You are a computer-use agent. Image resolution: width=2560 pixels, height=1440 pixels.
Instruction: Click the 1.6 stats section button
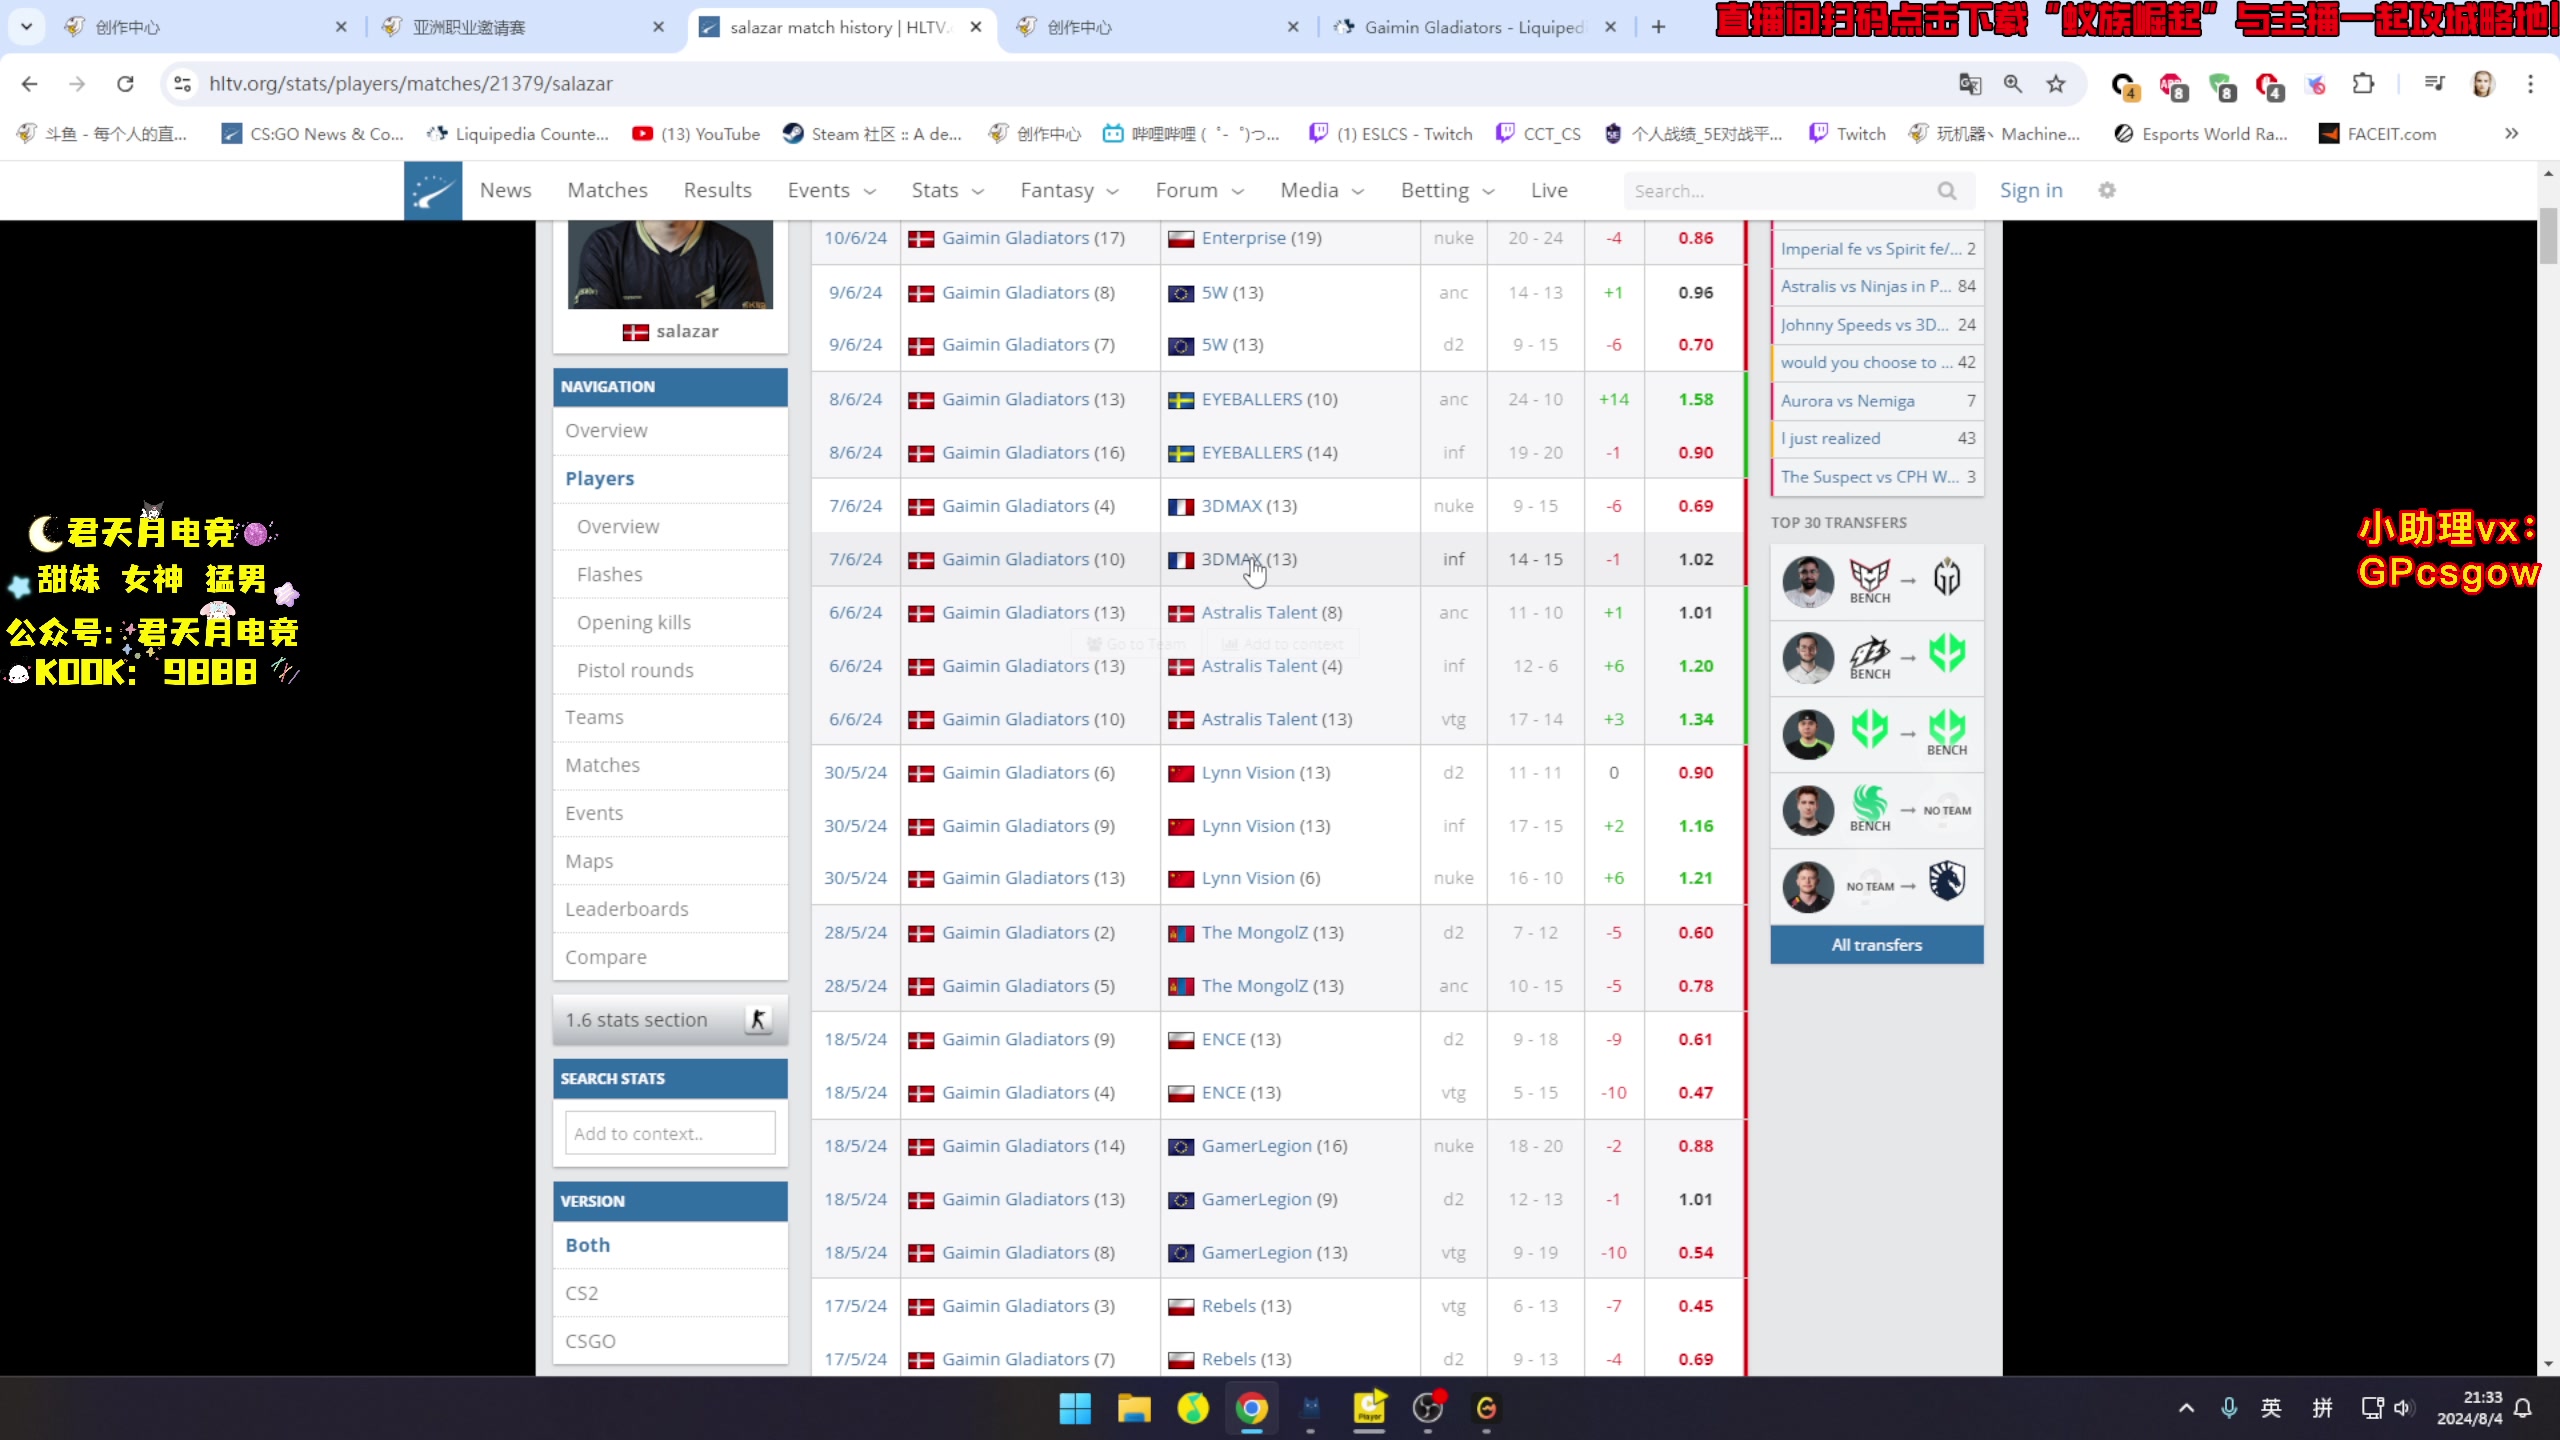(670, 1020)
